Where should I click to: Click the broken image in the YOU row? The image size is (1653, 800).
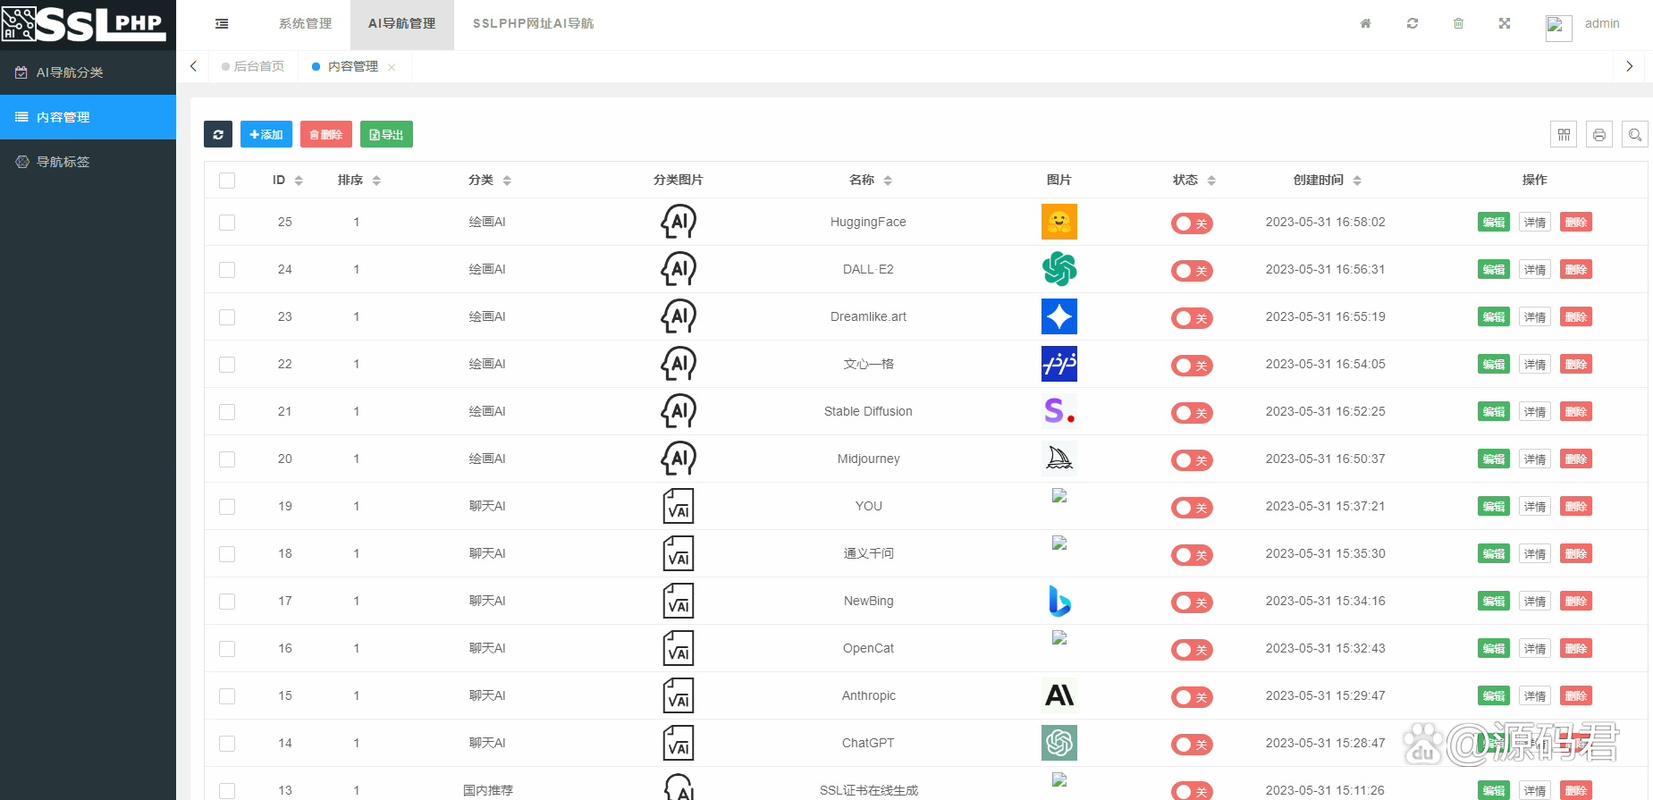[1059, 495]
